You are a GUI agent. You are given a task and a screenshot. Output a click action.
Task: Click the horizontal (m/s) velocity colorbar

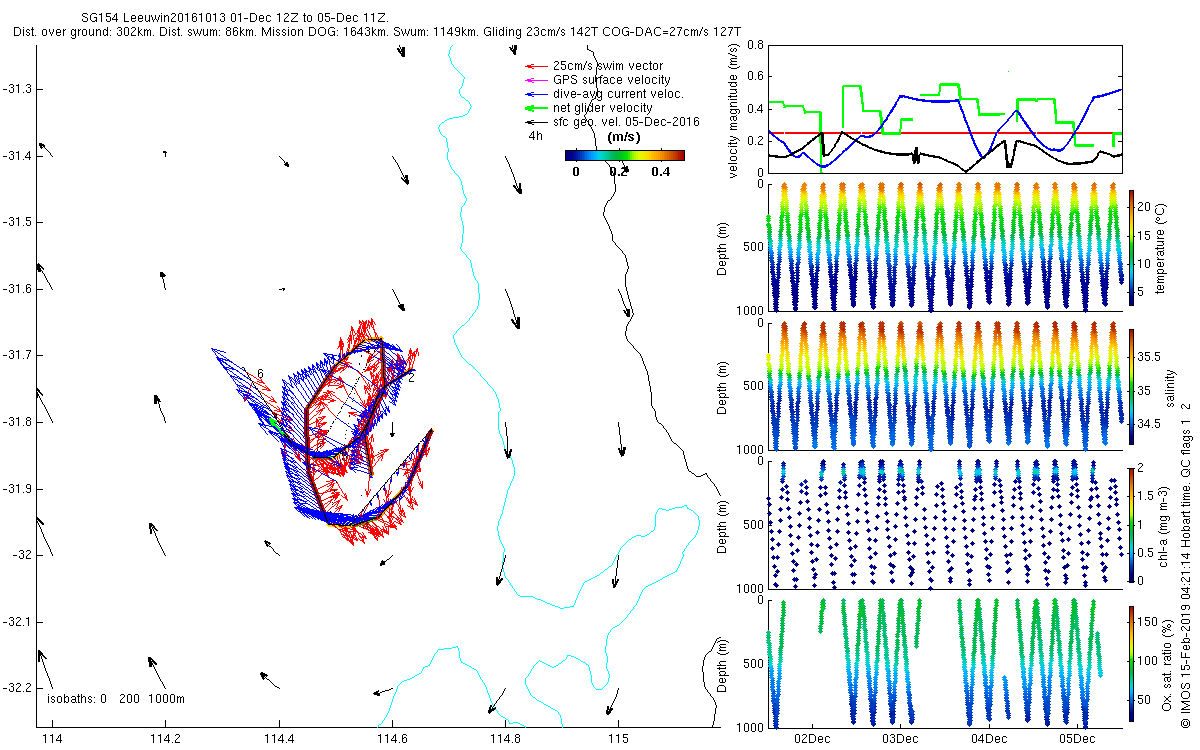[x=624, y=155]
